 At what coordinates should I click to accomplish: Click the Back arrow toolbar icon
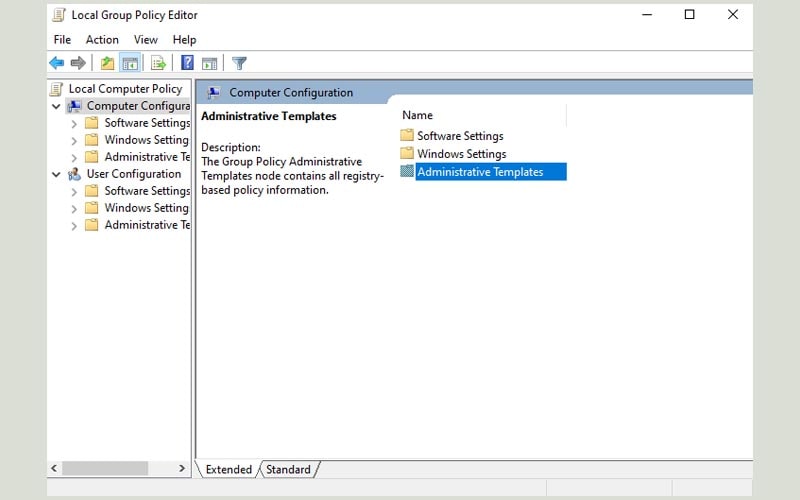pyautogui.click(x=57, y=63)
